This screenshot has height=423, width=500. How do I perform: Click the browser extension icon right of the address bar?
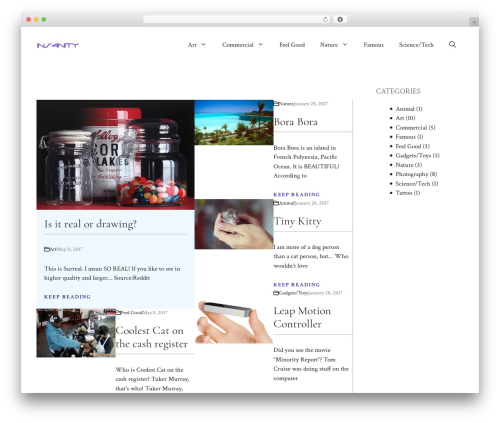(340, 19)
